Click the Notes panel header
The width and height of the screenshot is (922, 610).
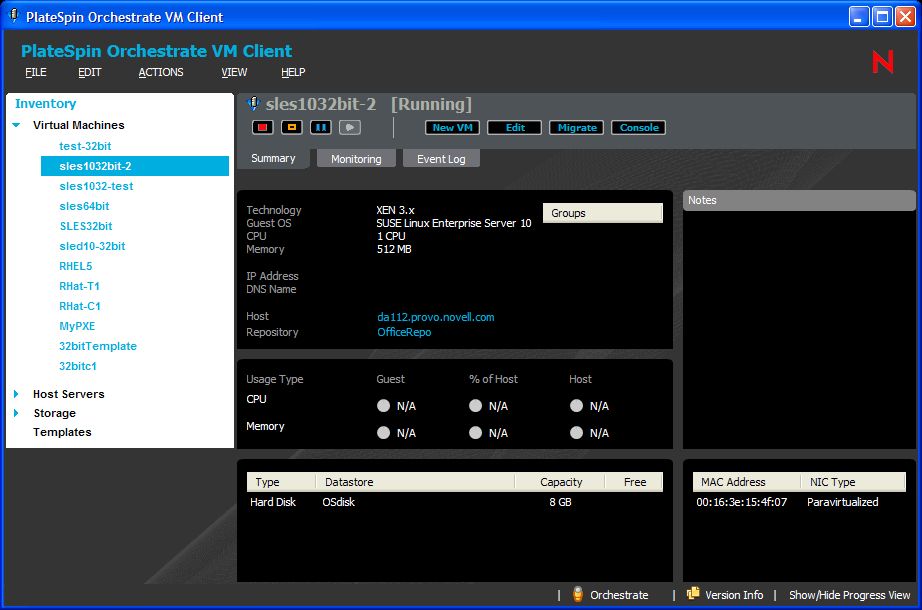pyautogui.click(x=799, y=200)
